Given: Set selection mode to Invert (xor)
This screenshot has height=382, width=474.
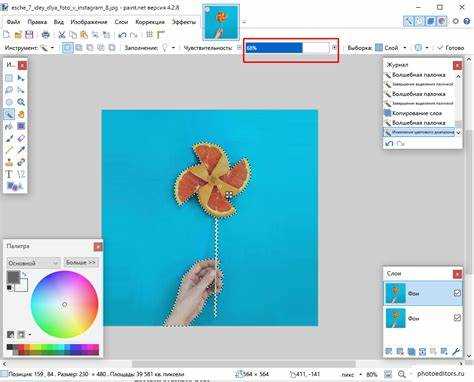Looking at the screenshot, I should 112,48.
